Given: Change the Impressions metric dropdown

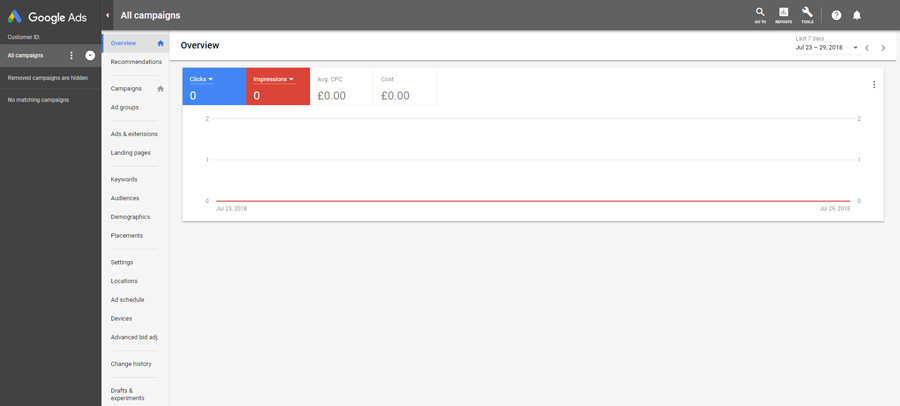Looking at the screenshot, I should tap(274, 79).
